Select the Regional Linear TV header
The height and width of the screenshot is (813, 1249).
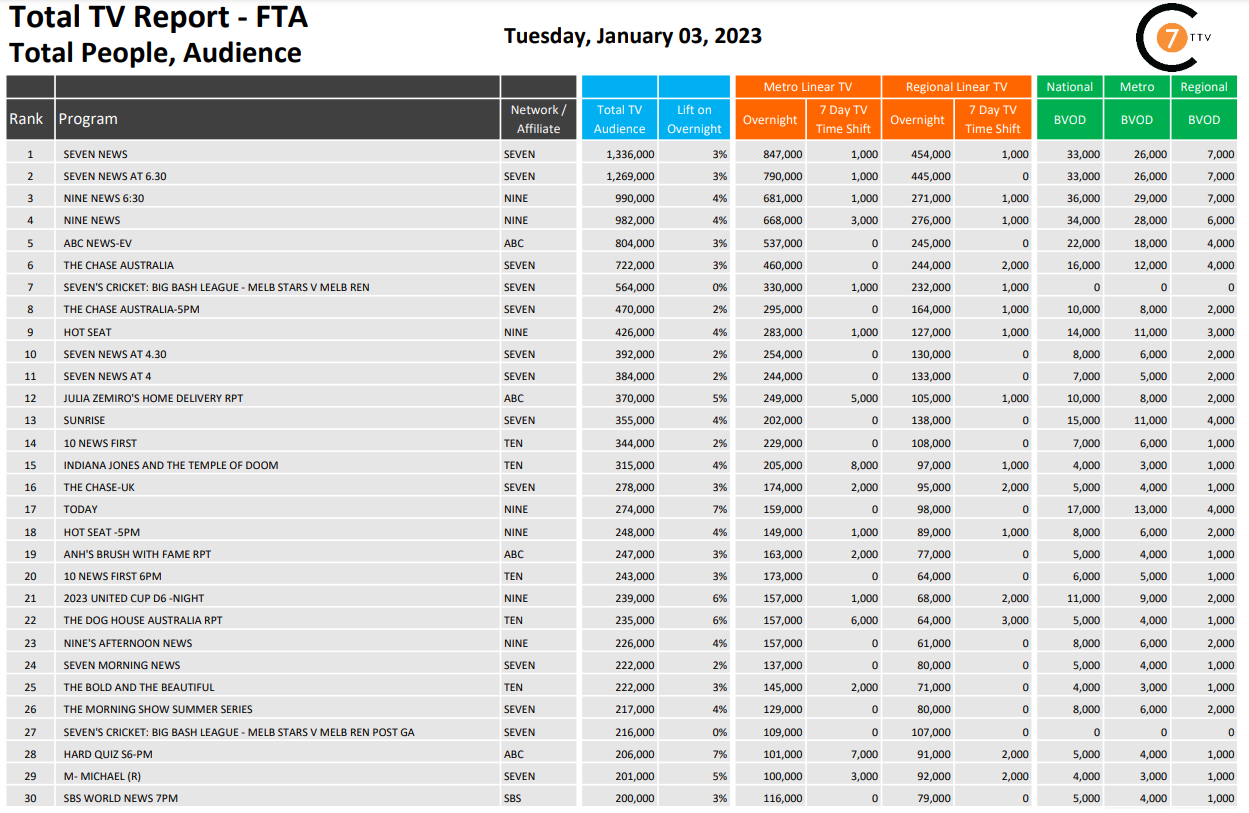(956, 87)
